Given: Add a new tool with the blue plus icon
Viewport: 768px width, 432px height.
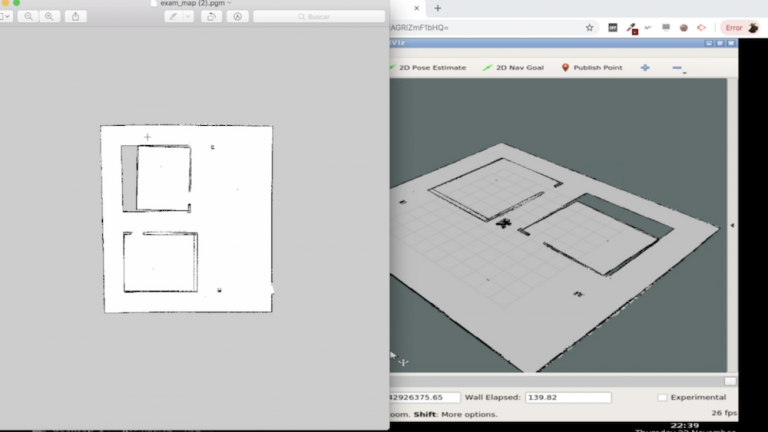Looking at the screenshot, I should 645,68.
